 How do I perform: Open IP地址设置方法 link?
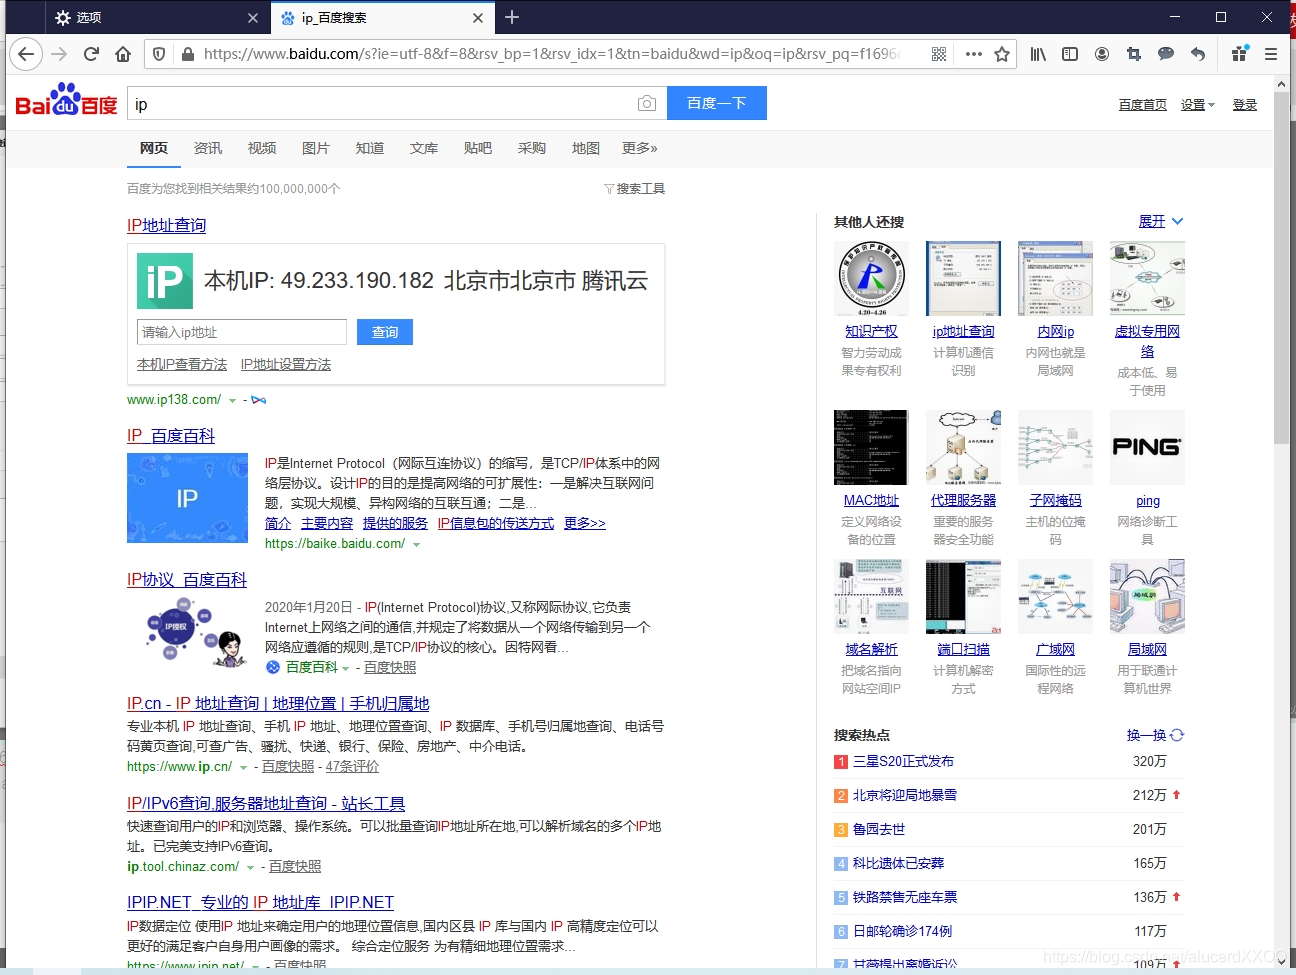tap(286, 364)
